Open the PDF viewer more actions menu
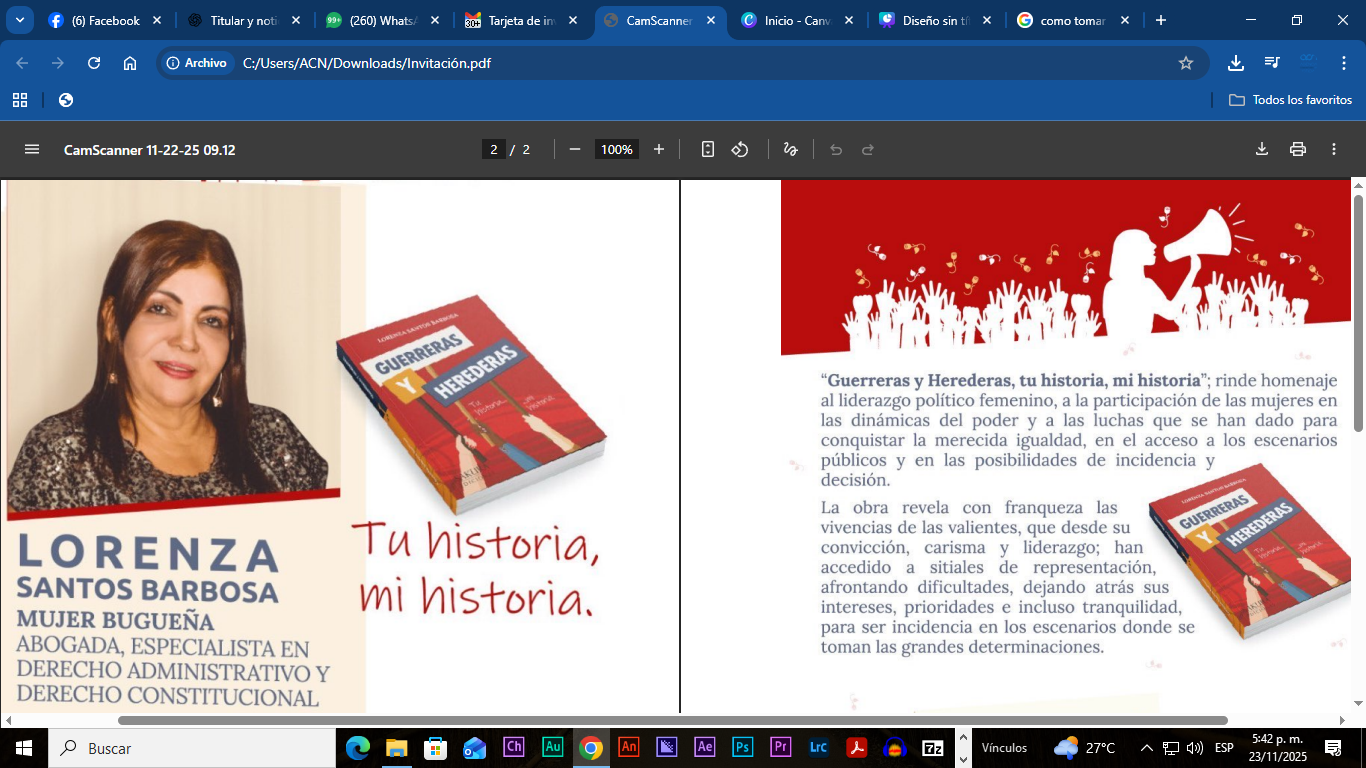The height and width of the screenshot is (768, 1366). (1334, 150)
